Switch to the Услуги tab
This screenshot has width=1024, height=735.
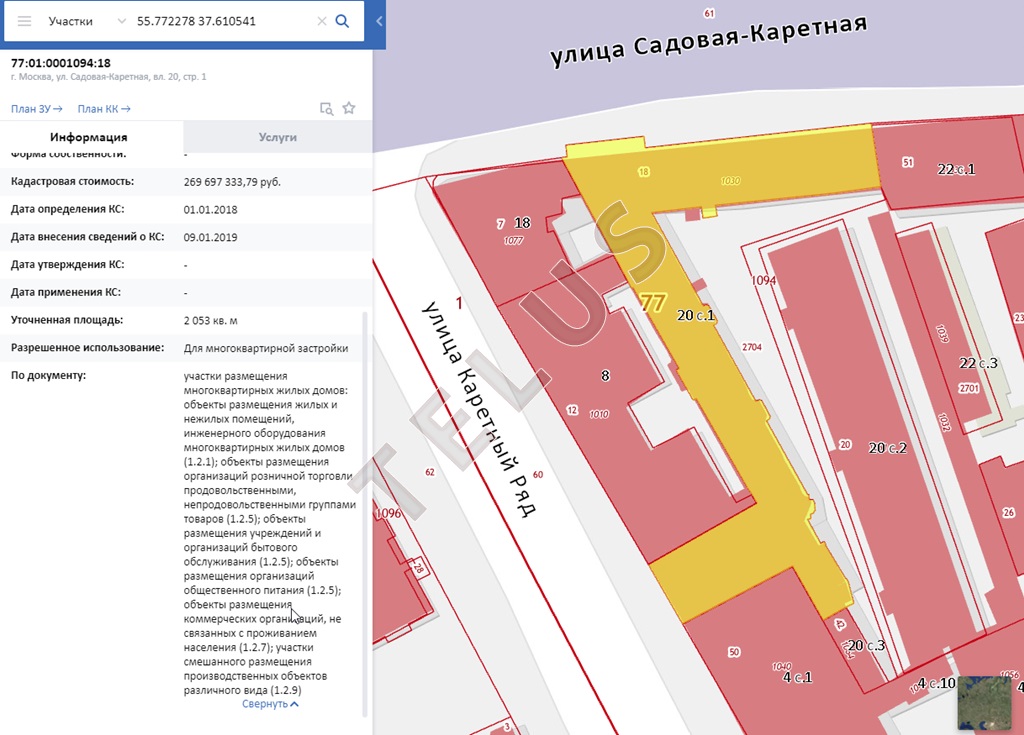coord(278,137)
